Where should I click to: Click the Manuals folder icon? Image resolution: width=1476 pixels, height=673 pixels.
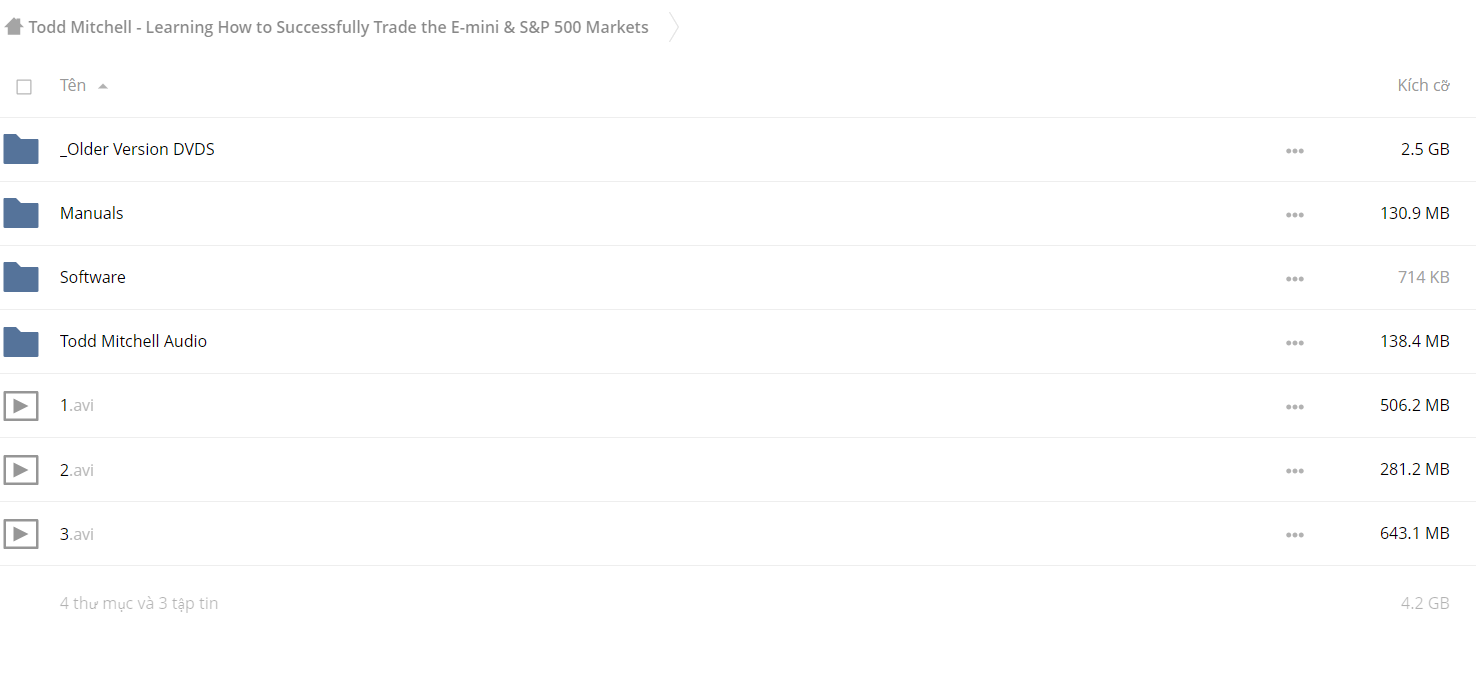21,213
